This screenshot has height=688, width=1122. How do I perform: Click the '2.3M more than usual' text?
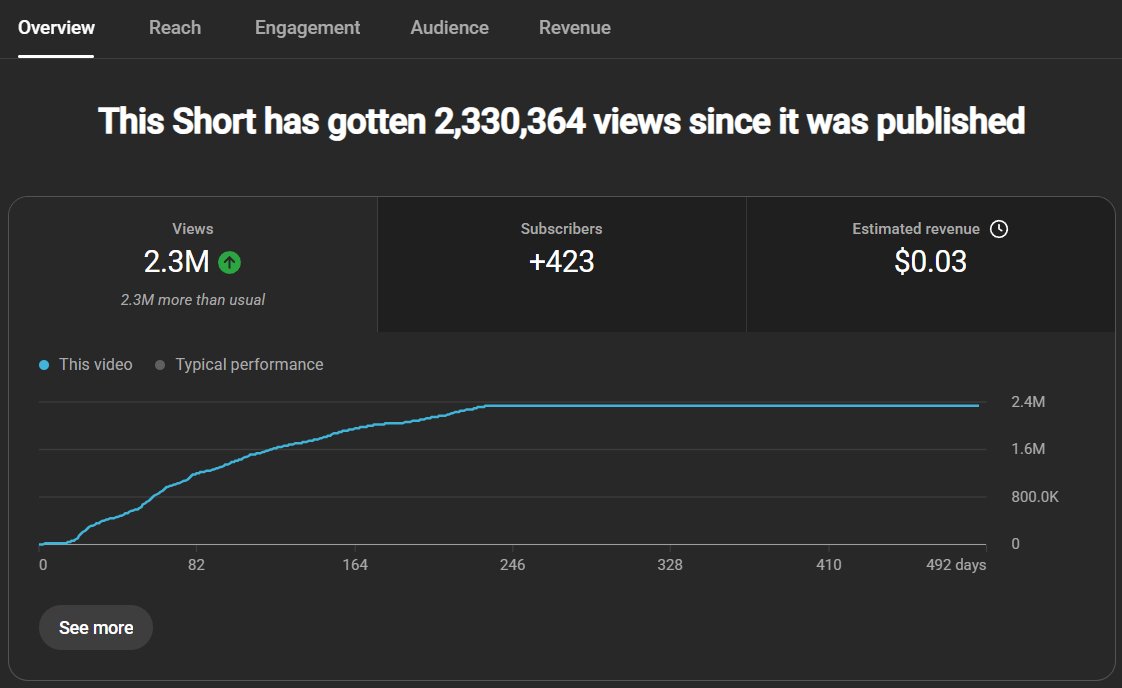pyautogui.click(x=192, y=300)
